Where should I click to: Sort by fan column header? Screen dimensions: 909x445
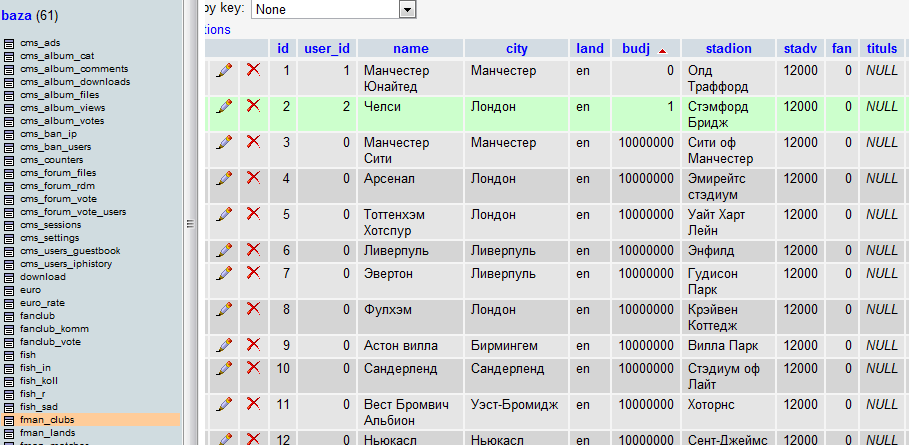click(841, 49)
